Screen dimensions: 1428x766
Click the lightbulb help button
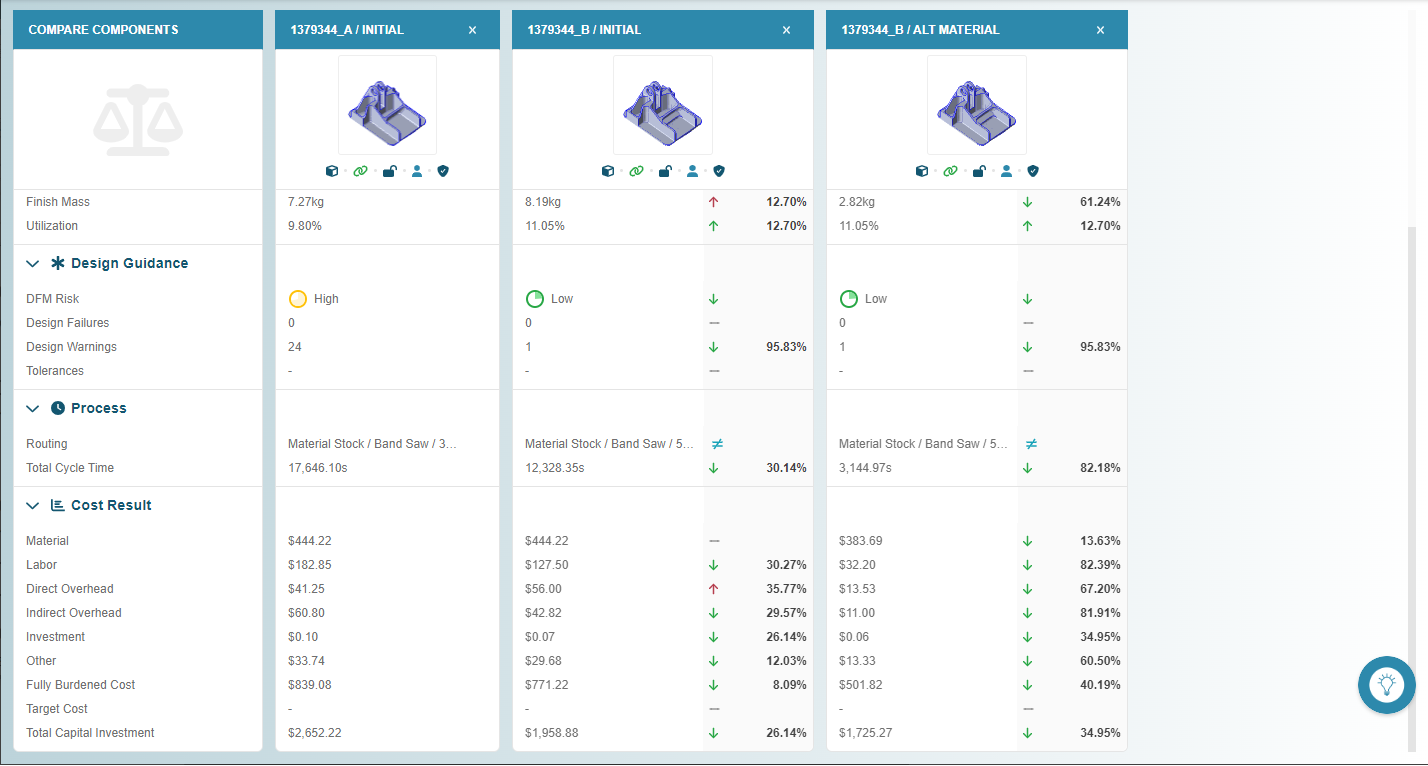pyautogui.click(x=1386, y=685)
